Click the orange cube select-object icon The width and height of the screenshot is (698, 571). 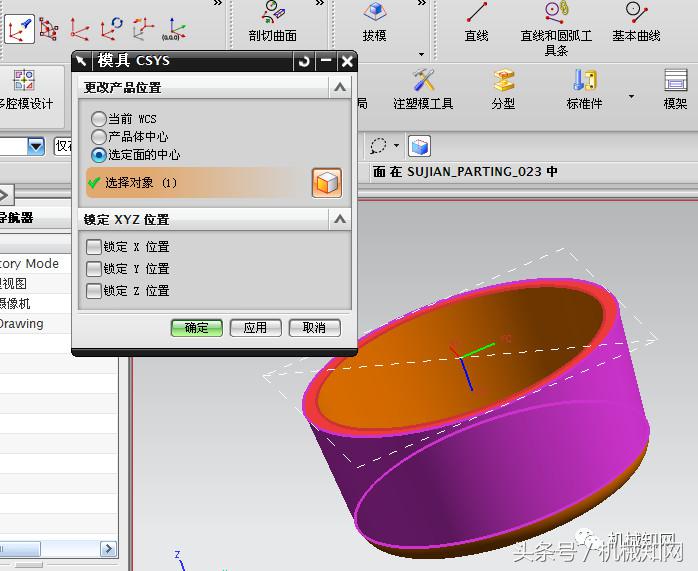coord(327,182)
